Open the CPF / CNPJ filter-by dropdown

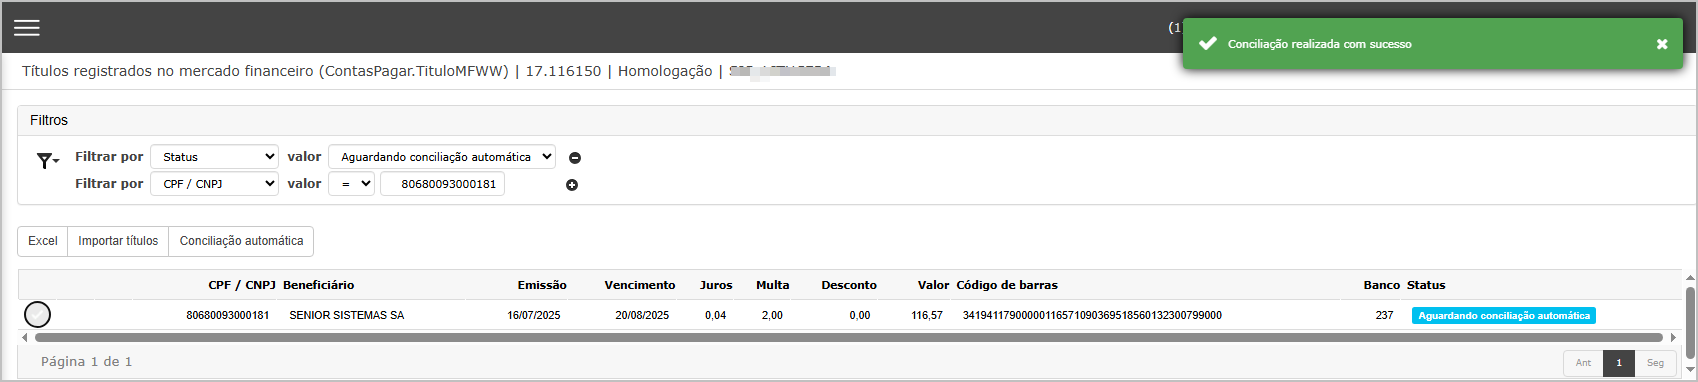(x=214, y=184)
